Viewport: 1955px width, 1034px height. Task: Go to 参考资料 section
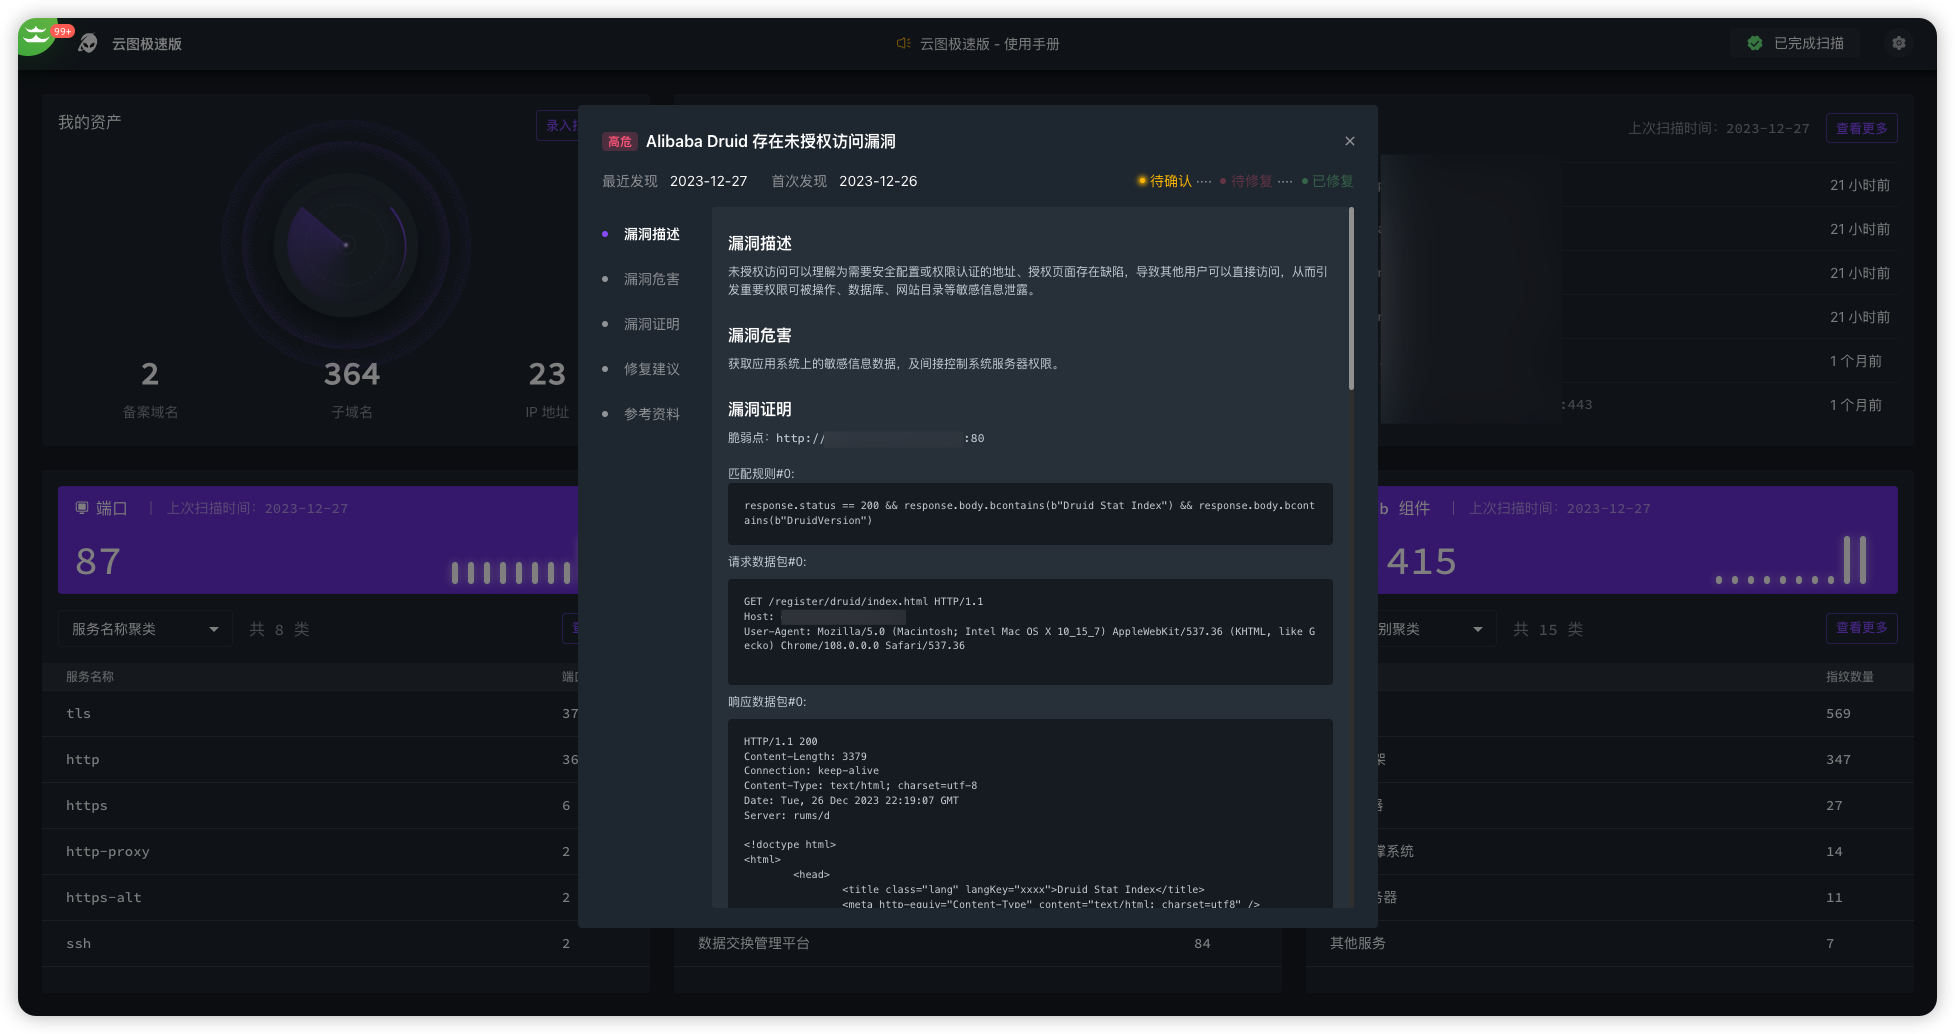pos(651,414)
